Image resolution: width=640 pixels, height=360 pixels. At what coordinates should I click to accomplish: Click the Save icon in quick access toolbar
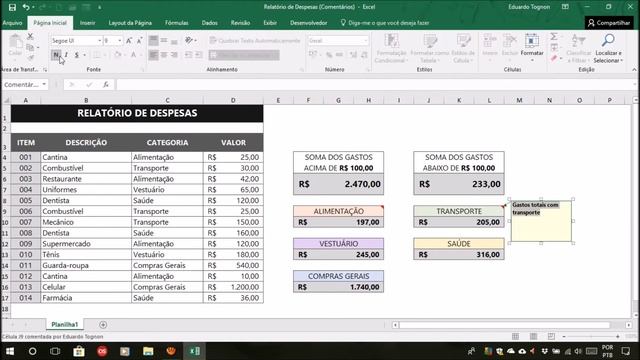[12, 7]
